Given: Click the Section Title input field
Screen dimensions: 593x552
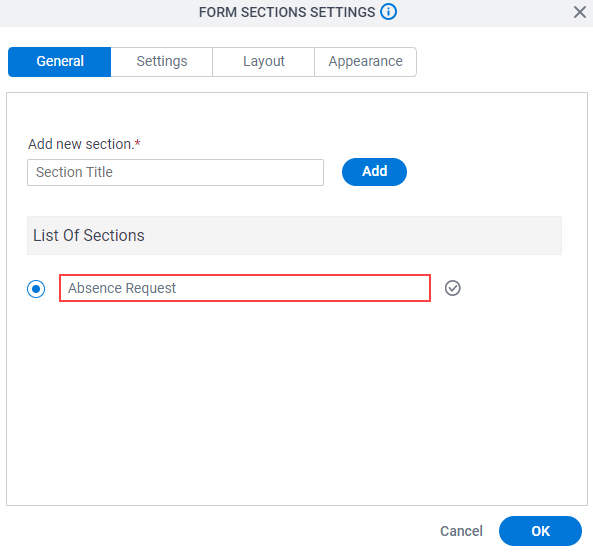Looking at the screenshot, I should [x=175, y=172].
